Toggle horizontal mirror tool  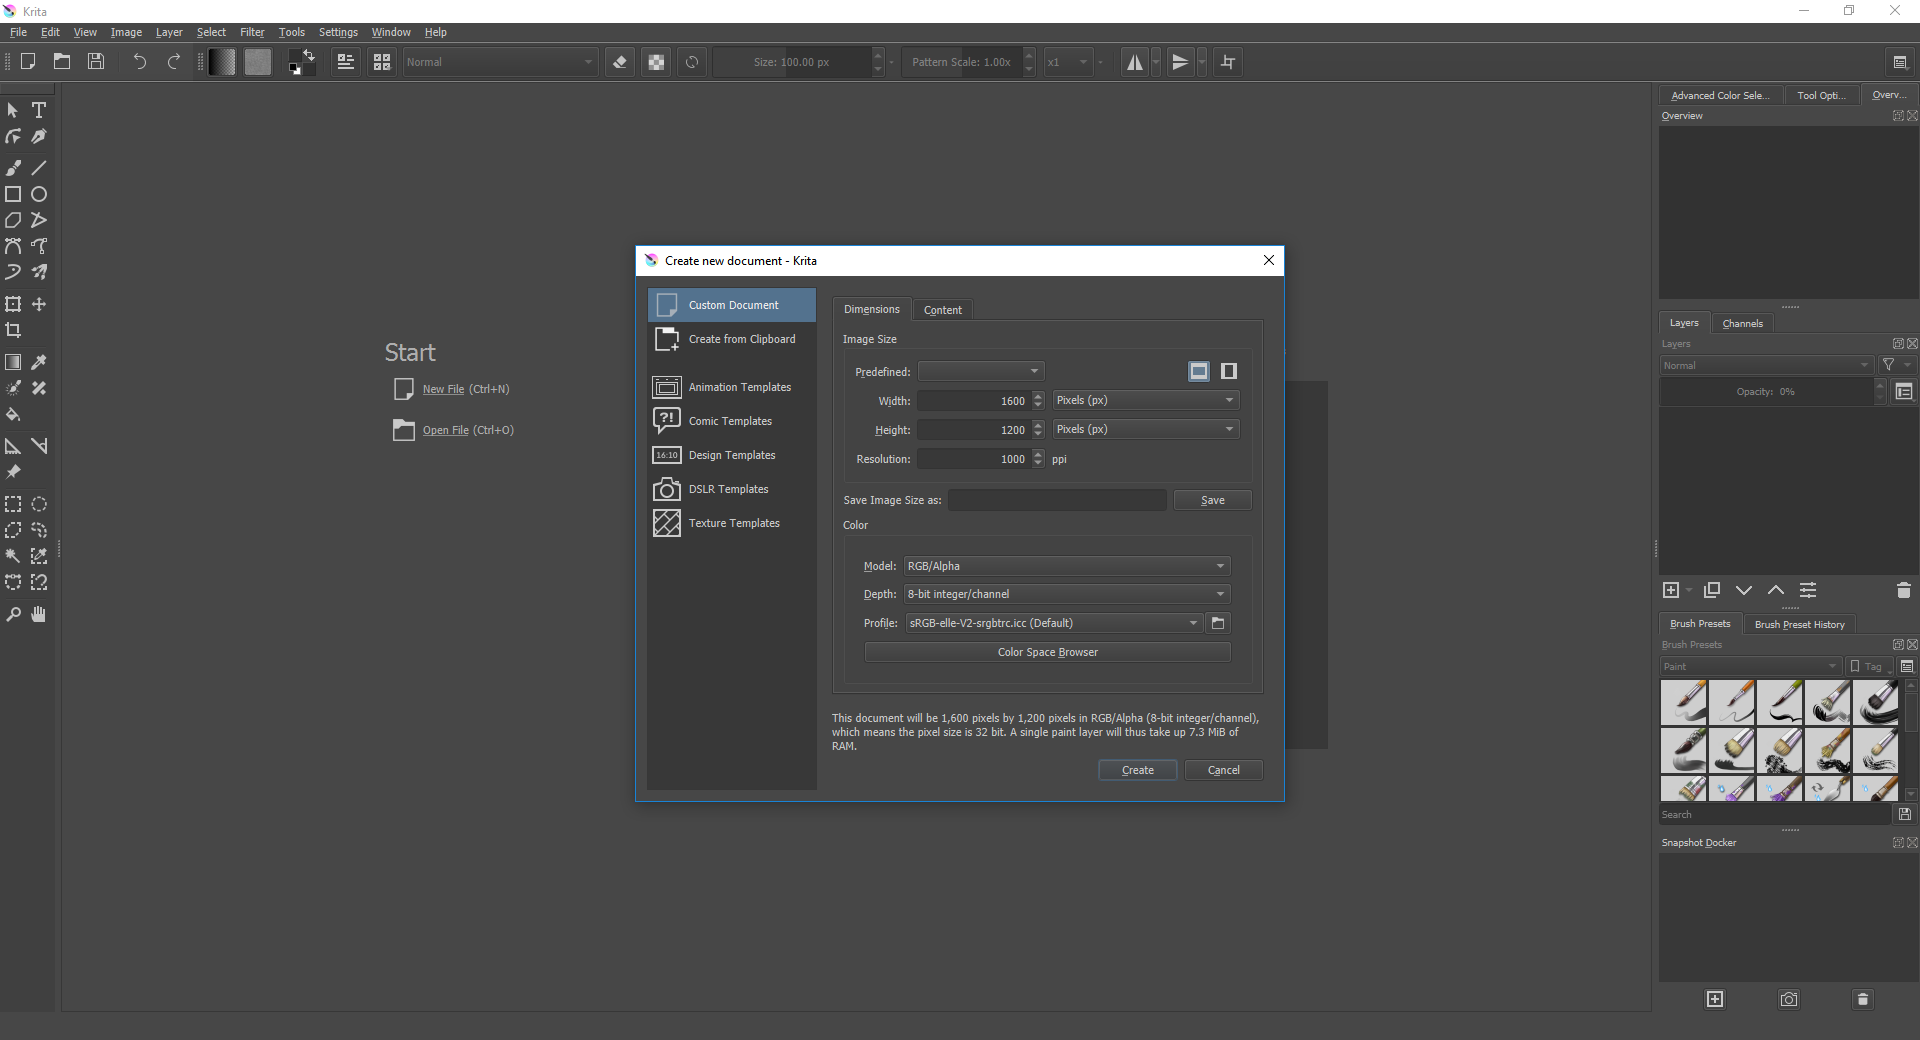[x=1135, y=62]
